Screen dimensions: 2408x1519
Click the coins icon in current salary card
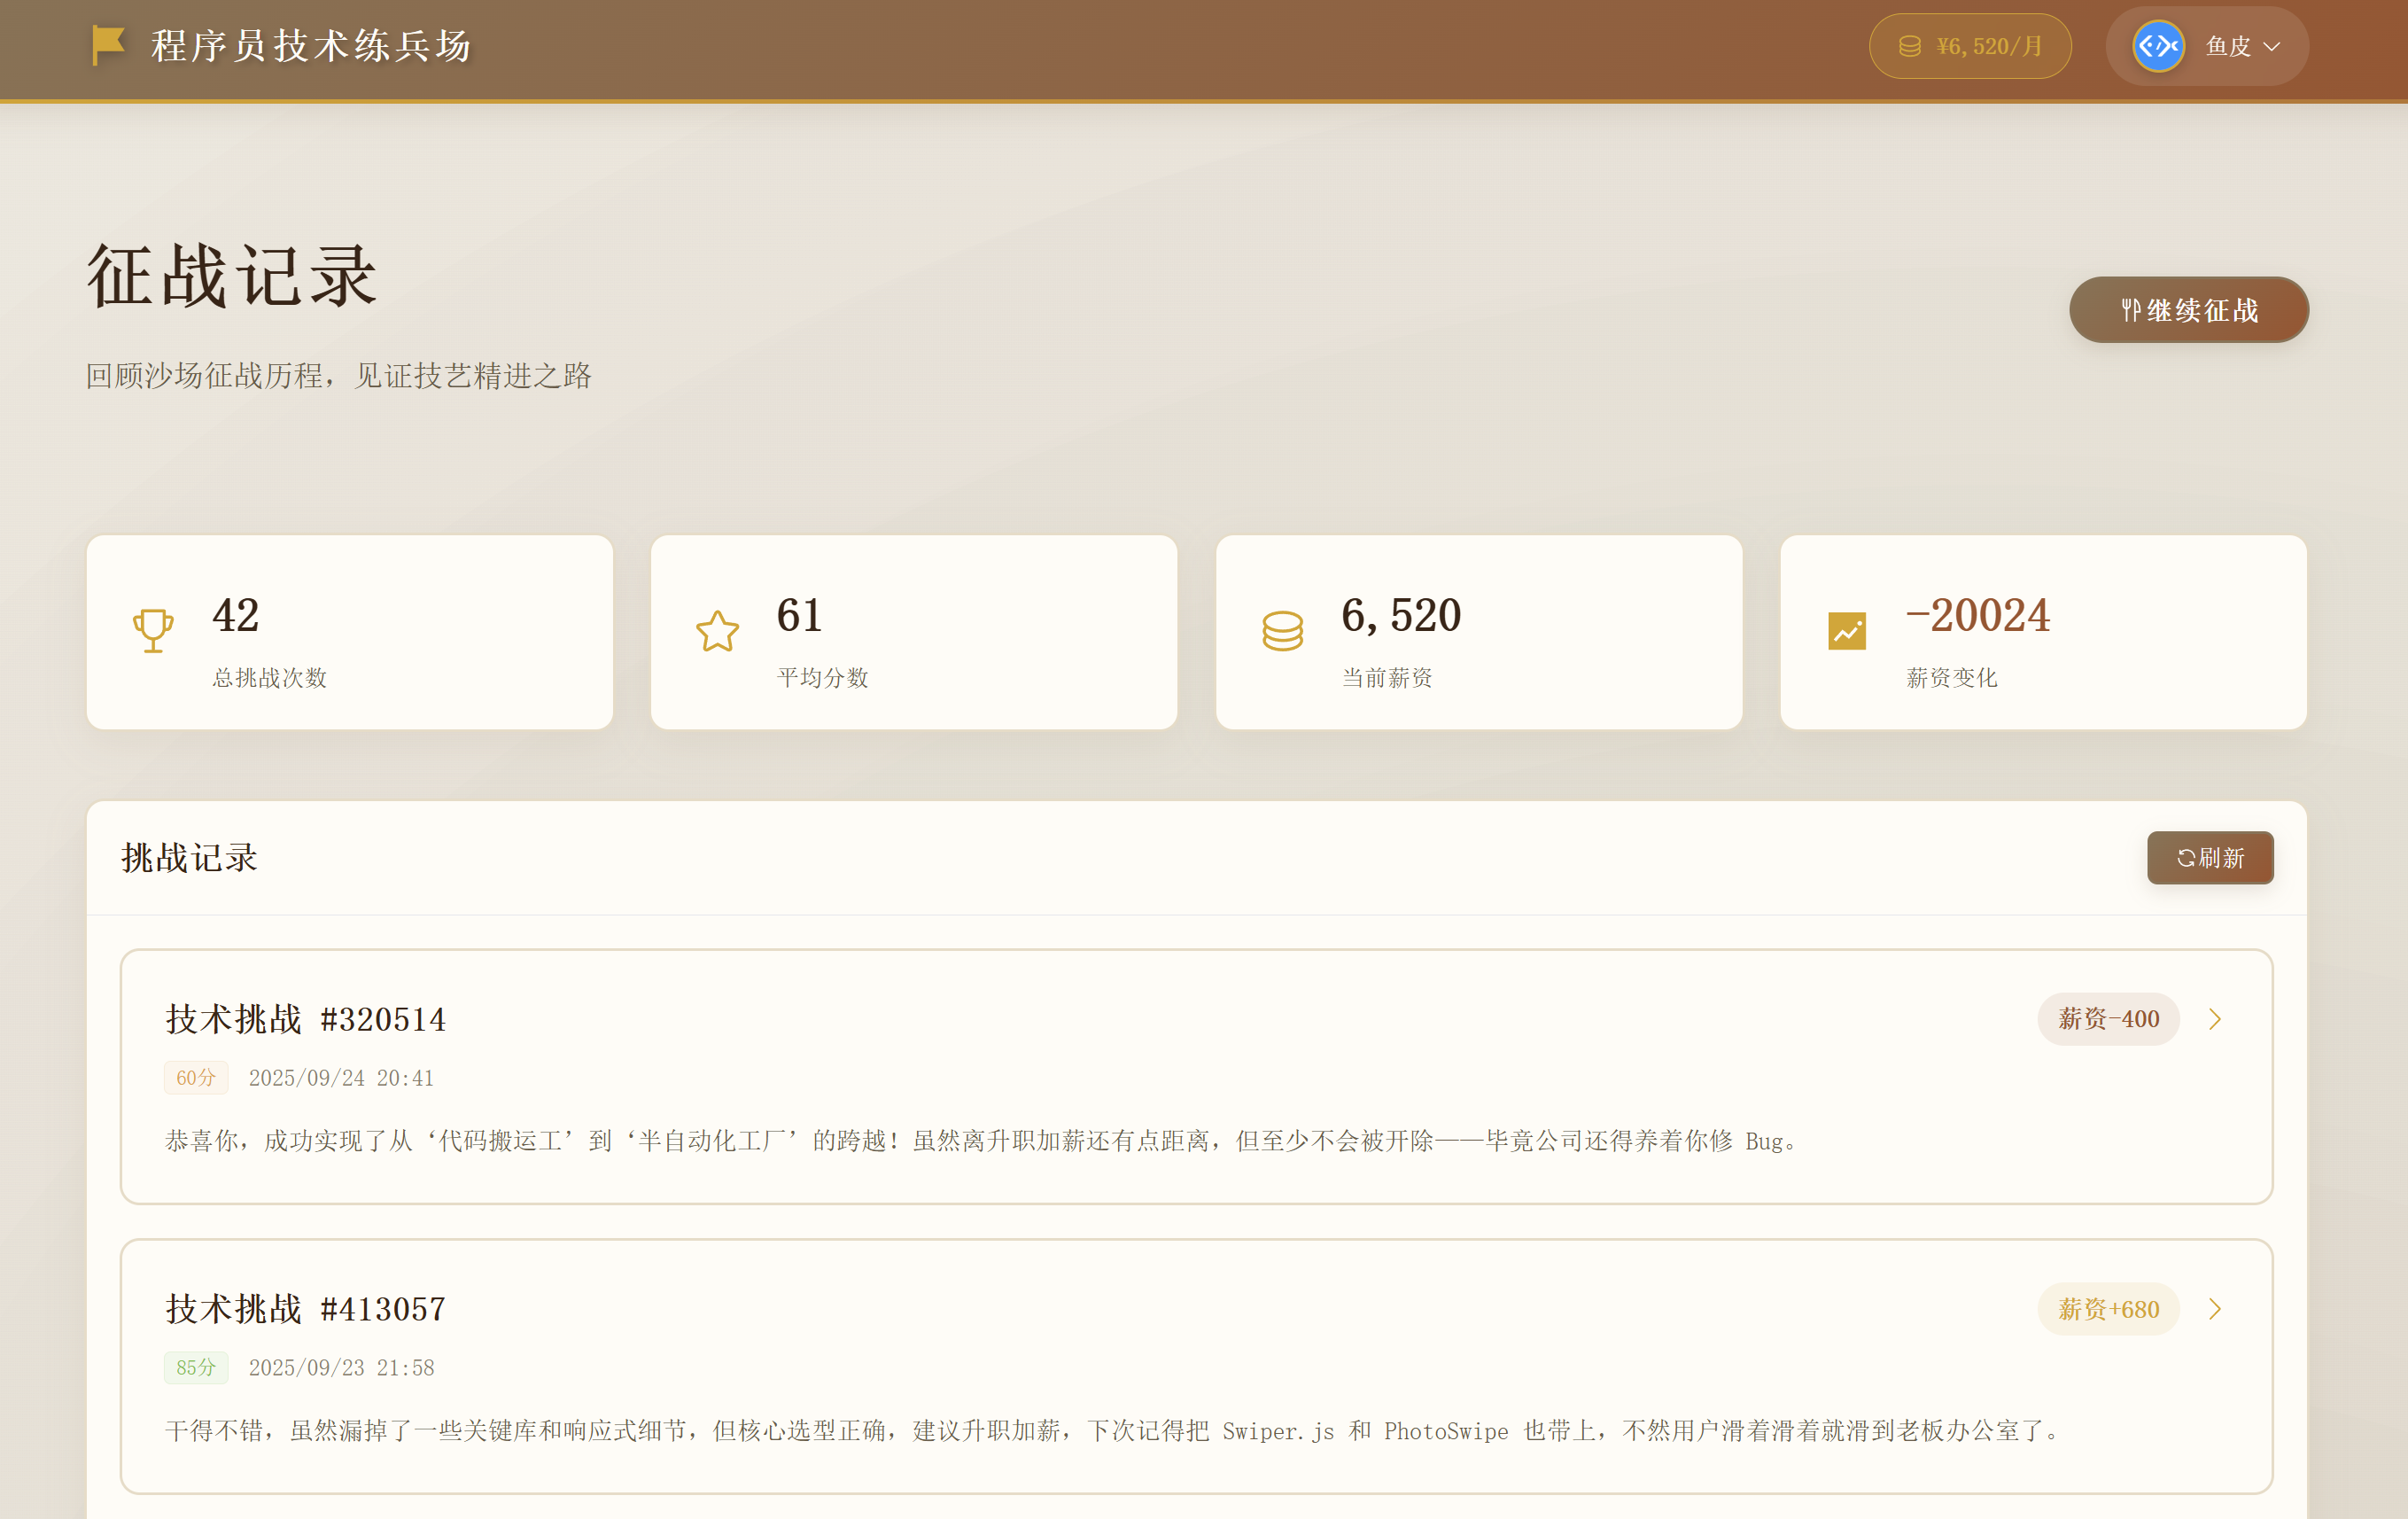coord(1282,631)
